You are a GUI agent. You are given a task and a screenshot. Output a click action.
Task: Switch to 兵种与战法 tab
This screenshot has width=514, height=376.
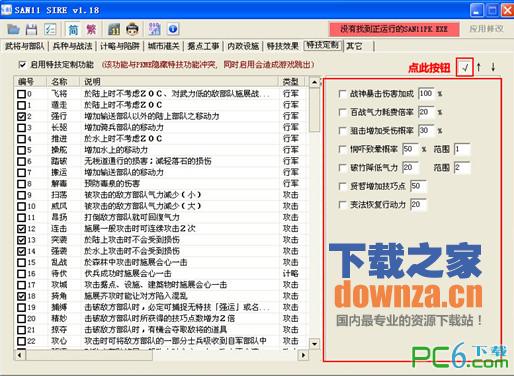[x=72, y=46]
